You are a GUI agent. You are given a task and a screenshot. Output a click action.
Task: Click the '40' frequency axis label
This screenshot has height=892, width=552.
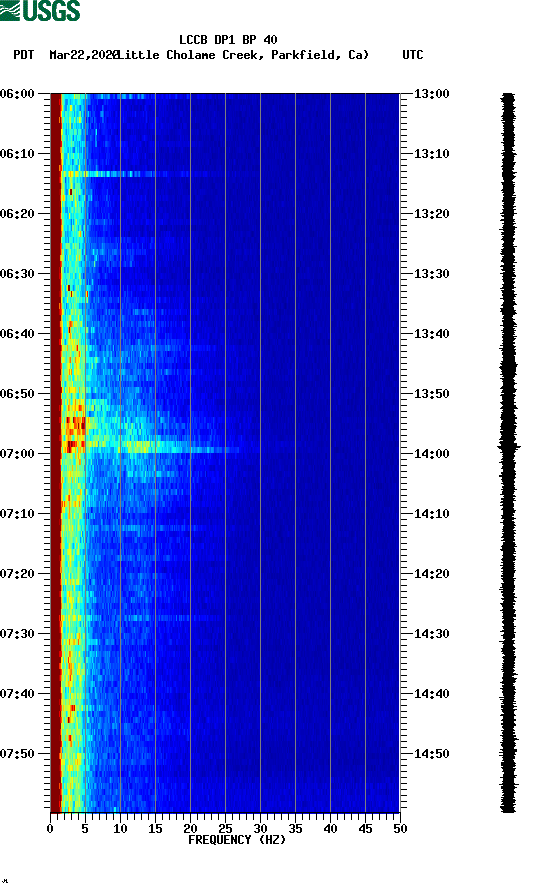[x=331, y=829]
